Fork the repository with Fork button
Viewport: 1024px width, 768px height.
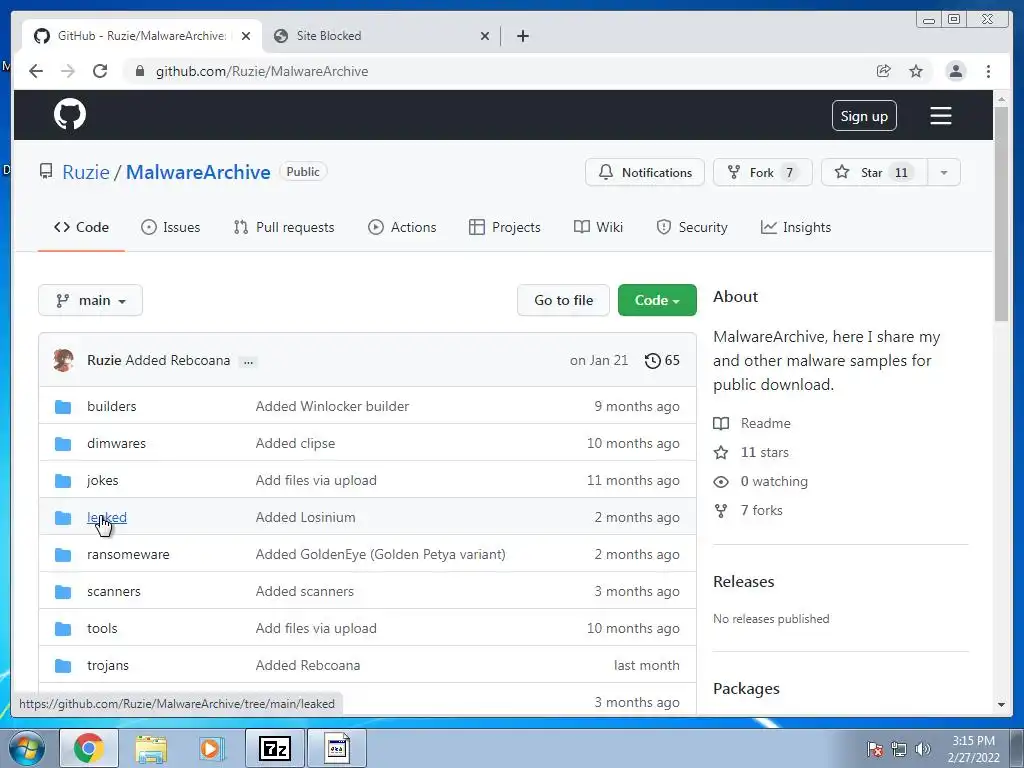pos(762,172)
